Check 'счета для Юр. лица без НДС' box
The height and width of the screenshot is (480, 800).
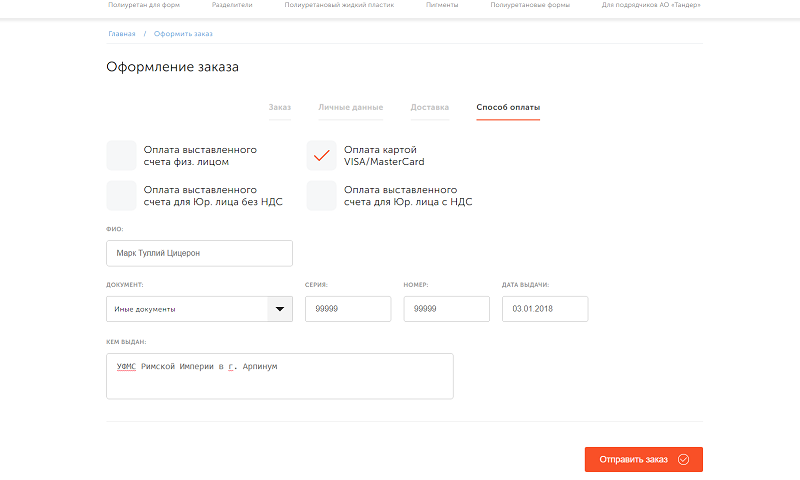pyautogui.click(x=121, y=195)
